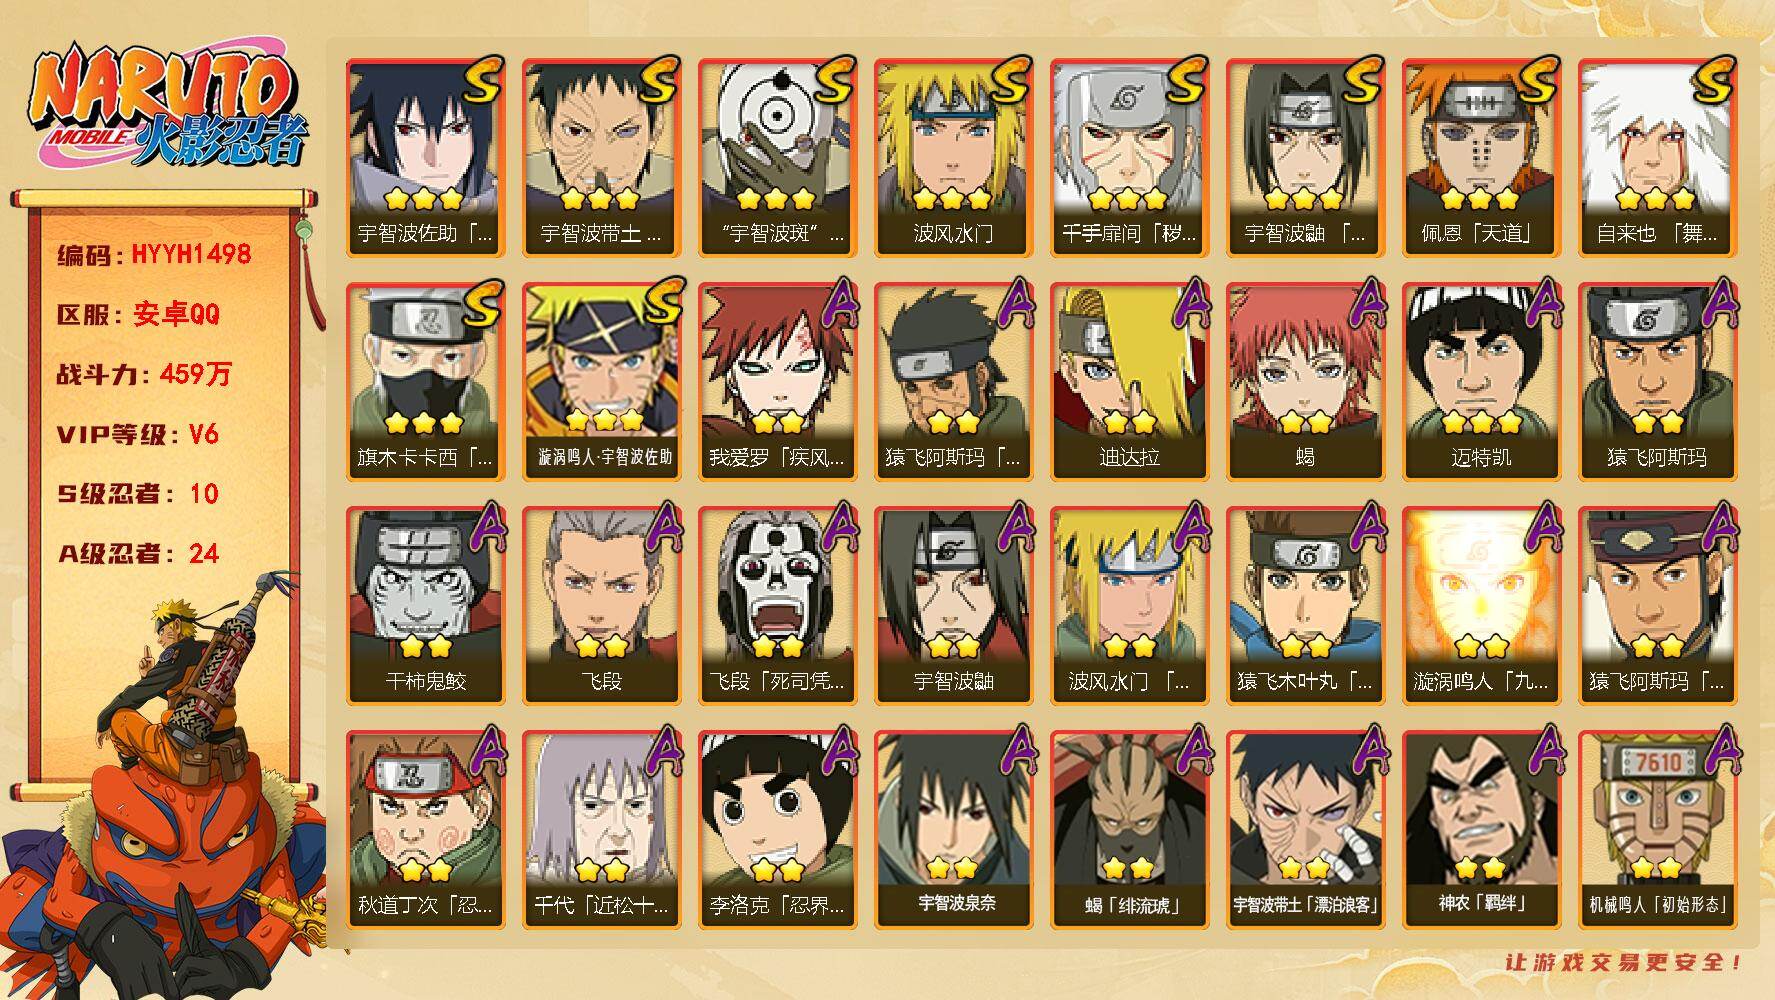Screen dimensions: 1775x1000
Task: Open the 波风水门 S-rank card
Action: coord(954,158)
